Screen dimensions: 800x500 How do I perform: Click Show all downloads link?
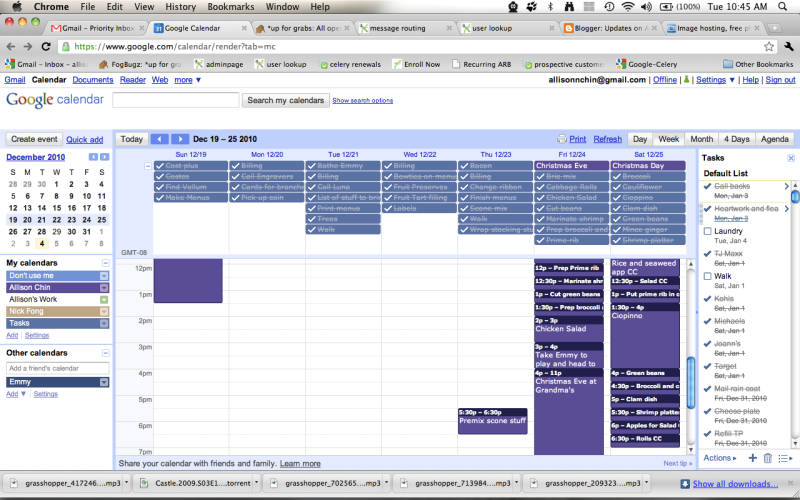pos(735,484)
